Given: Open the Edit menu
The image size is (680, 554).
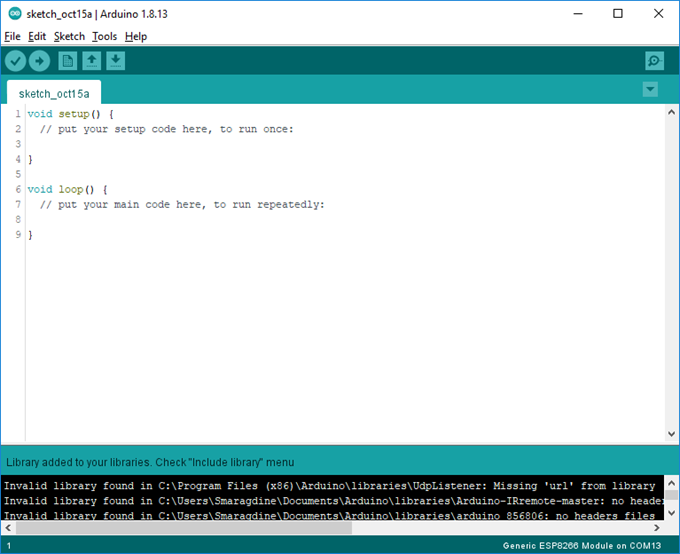Looking at the screenshot, I should 37,36.
